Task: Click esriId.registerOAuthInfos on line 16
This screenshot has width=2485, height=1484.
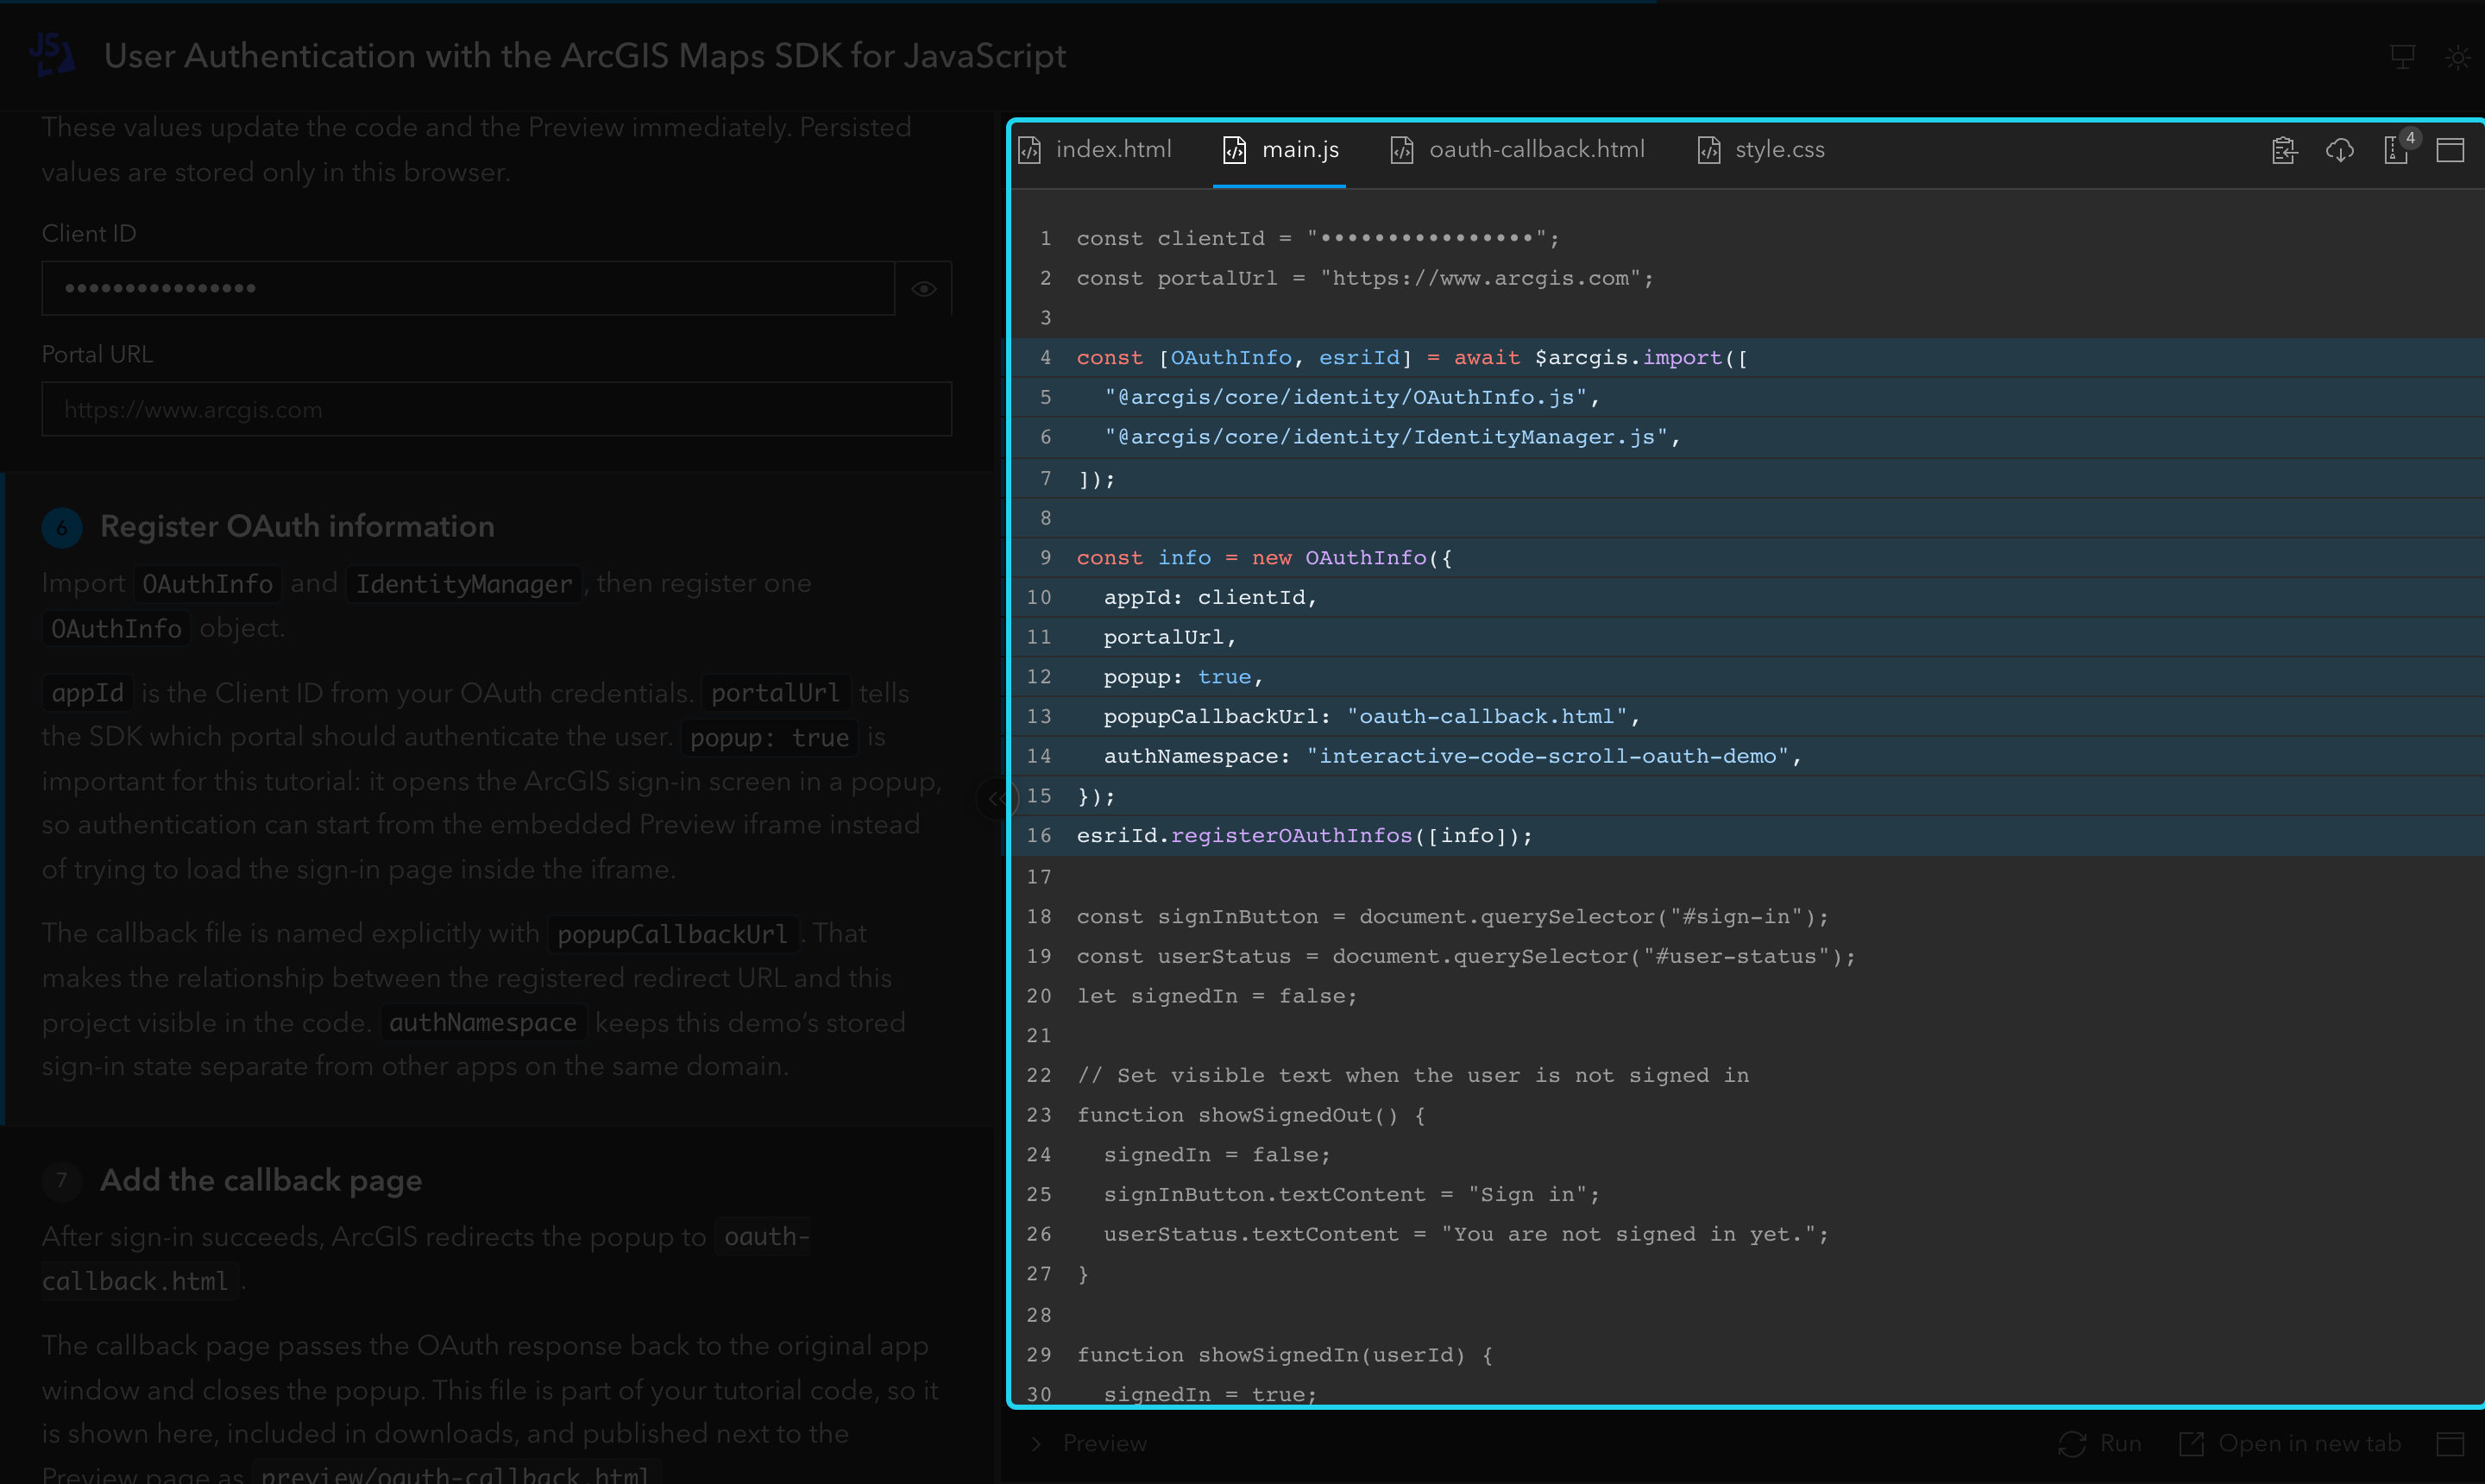Action: tap(1304, 835)
